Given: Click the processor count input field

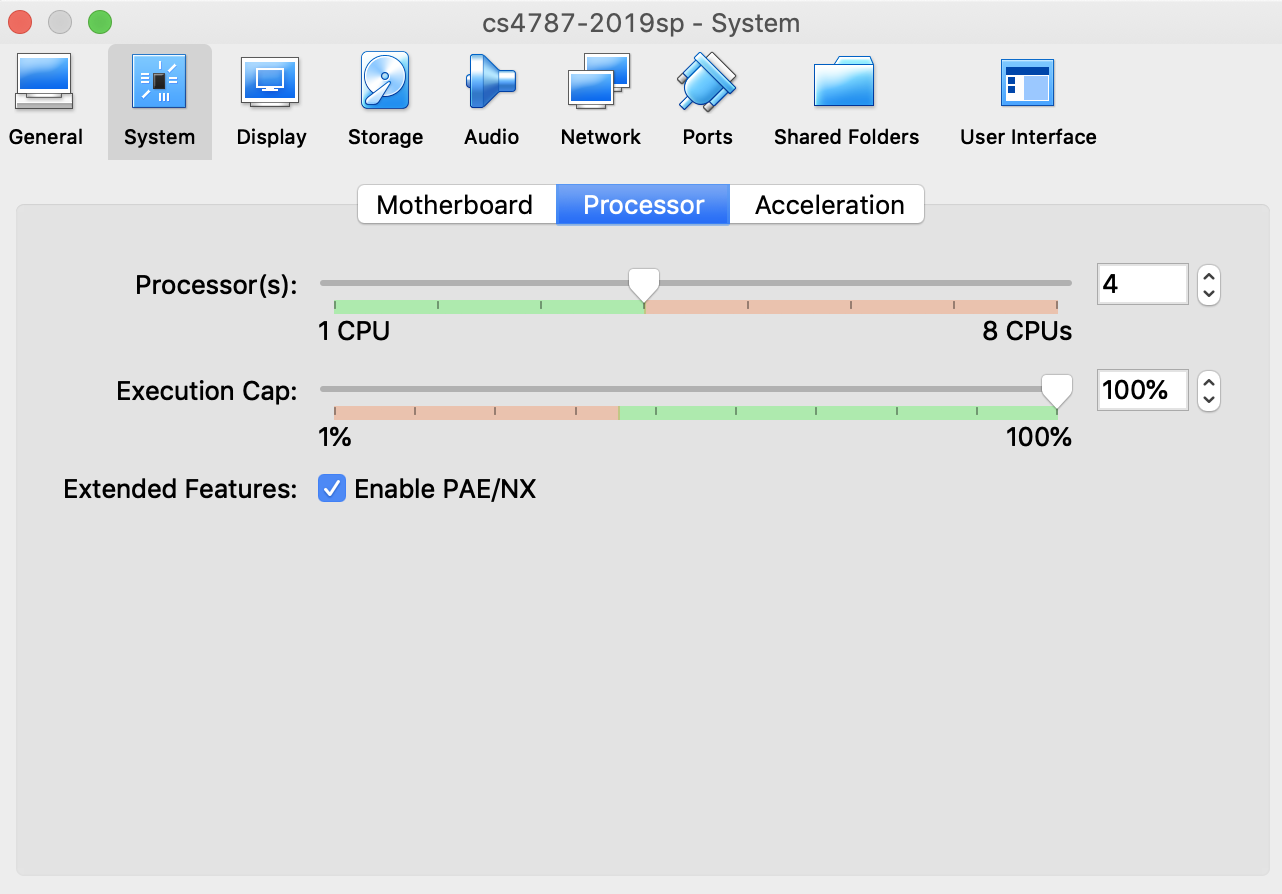Looking at the screenshot, I should (1141, 285).
